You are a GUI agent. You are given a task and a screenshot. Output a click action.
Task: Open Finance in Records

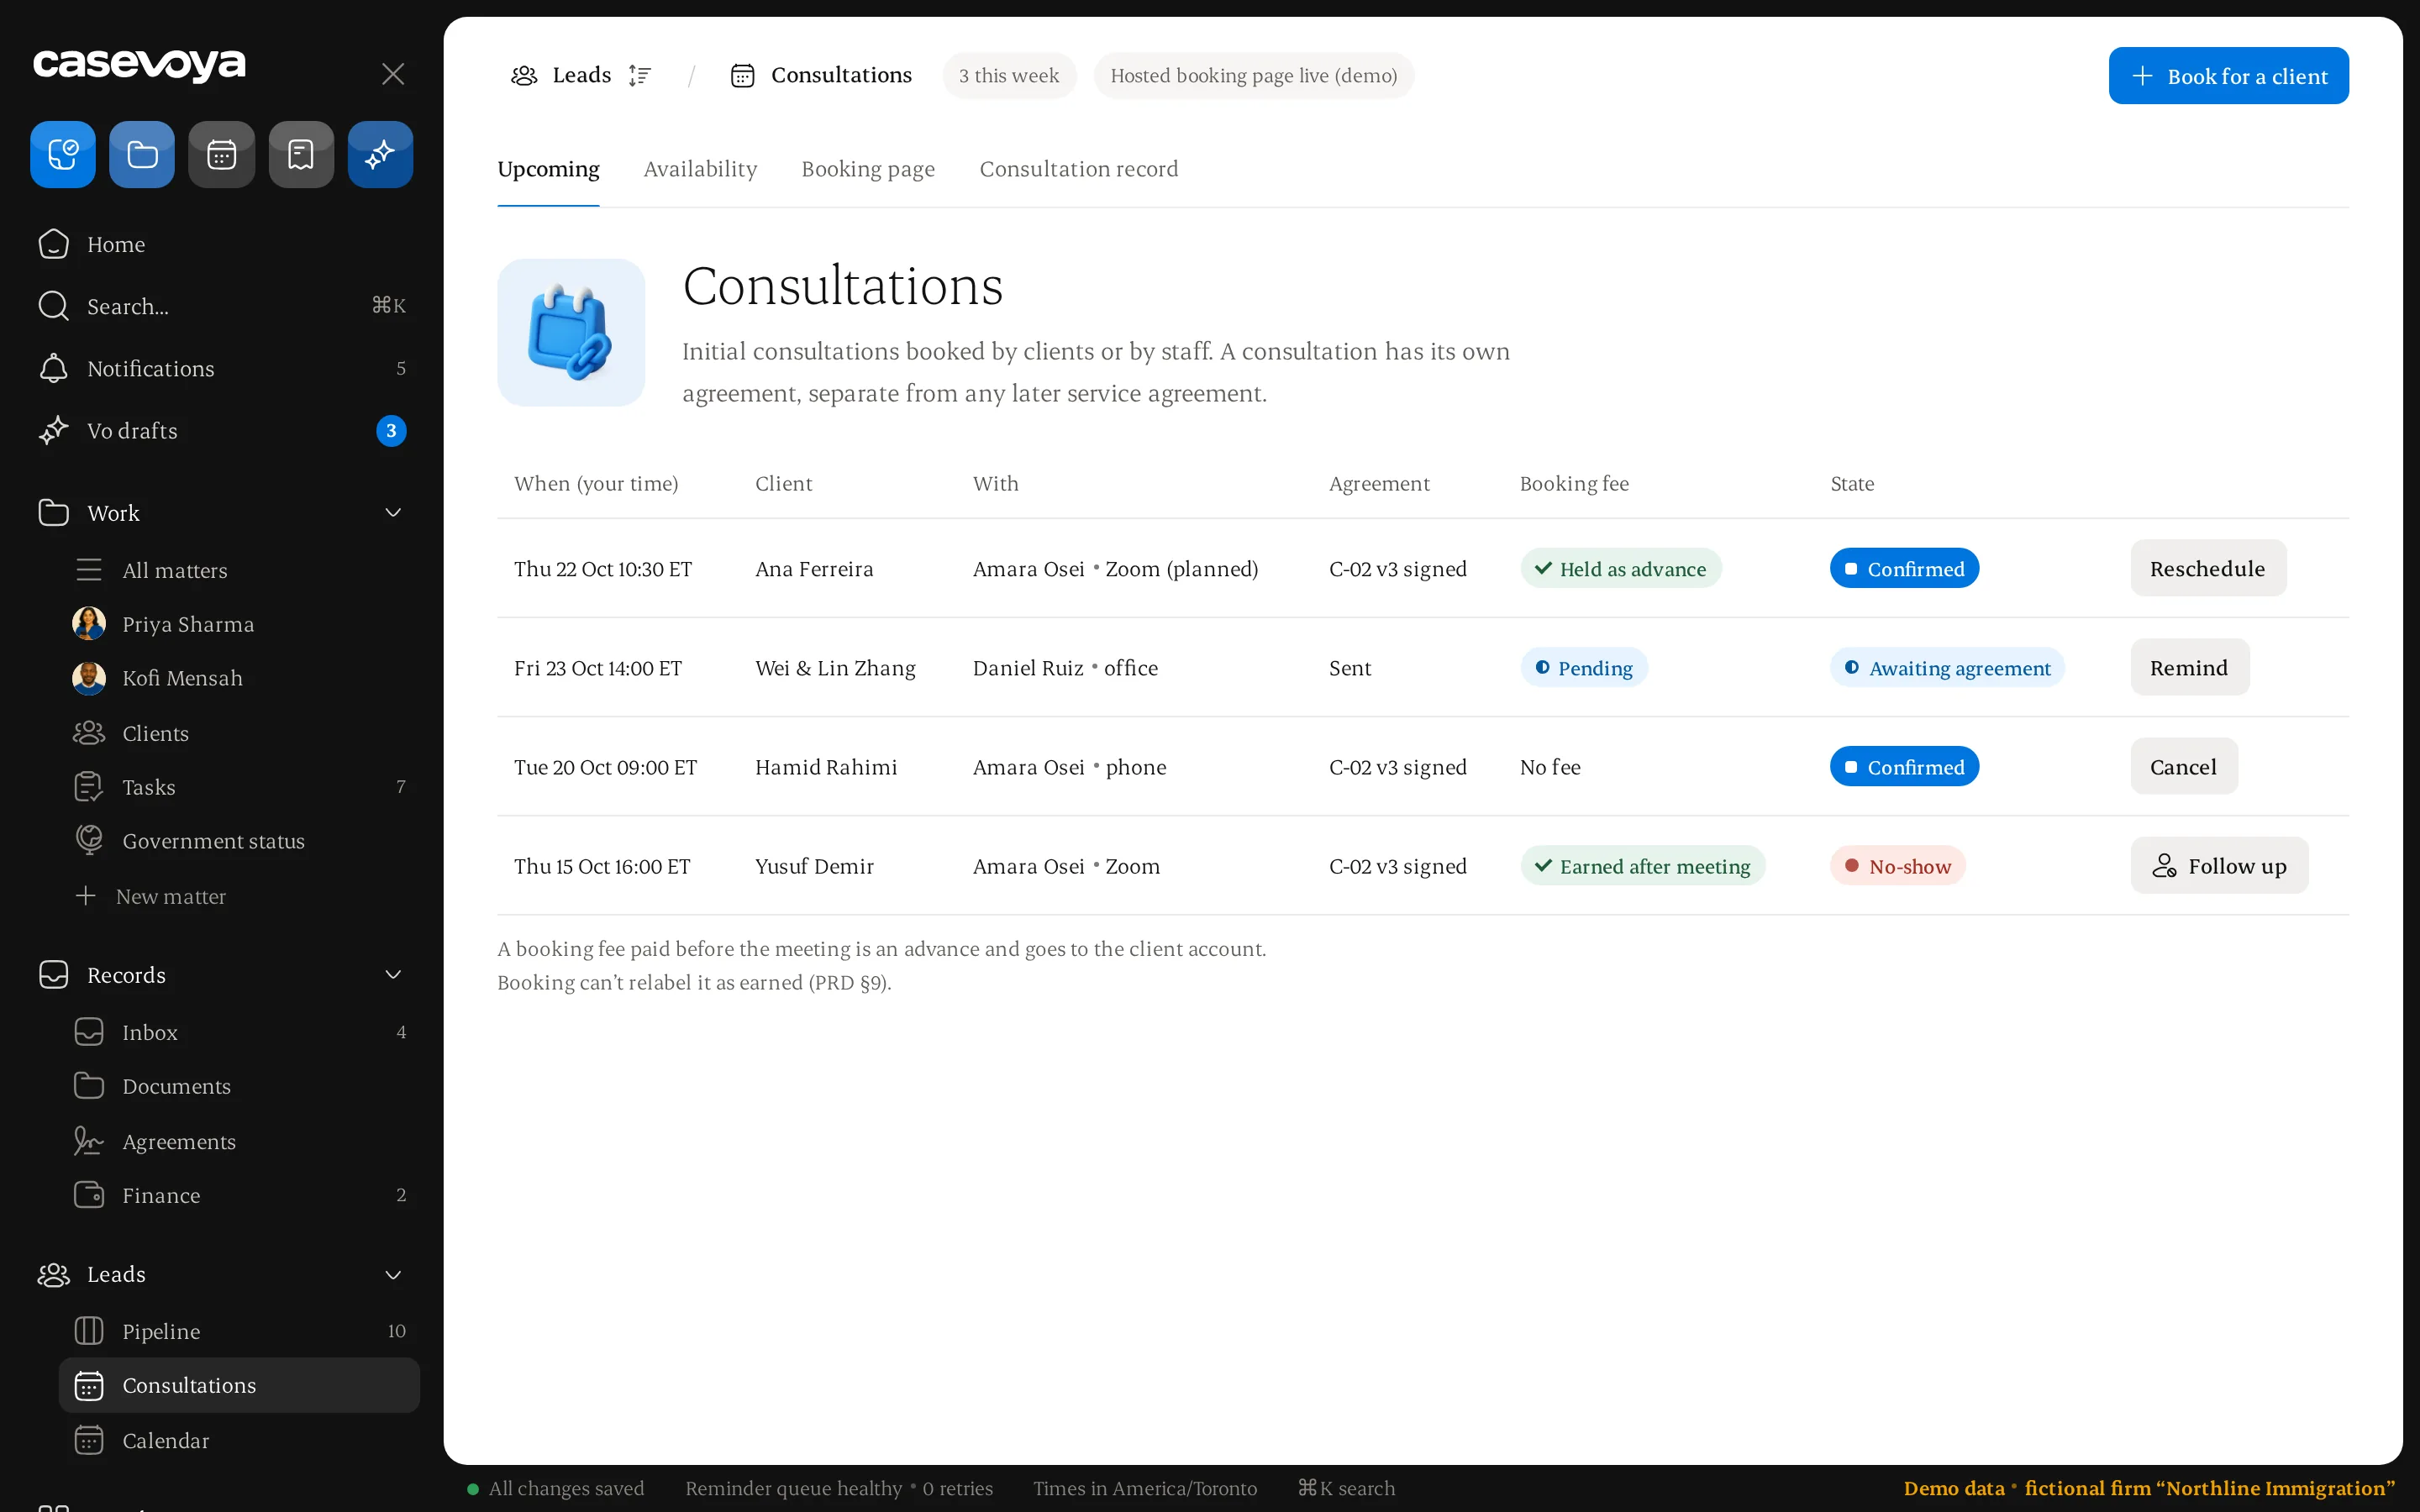[x=239, y=1195]
